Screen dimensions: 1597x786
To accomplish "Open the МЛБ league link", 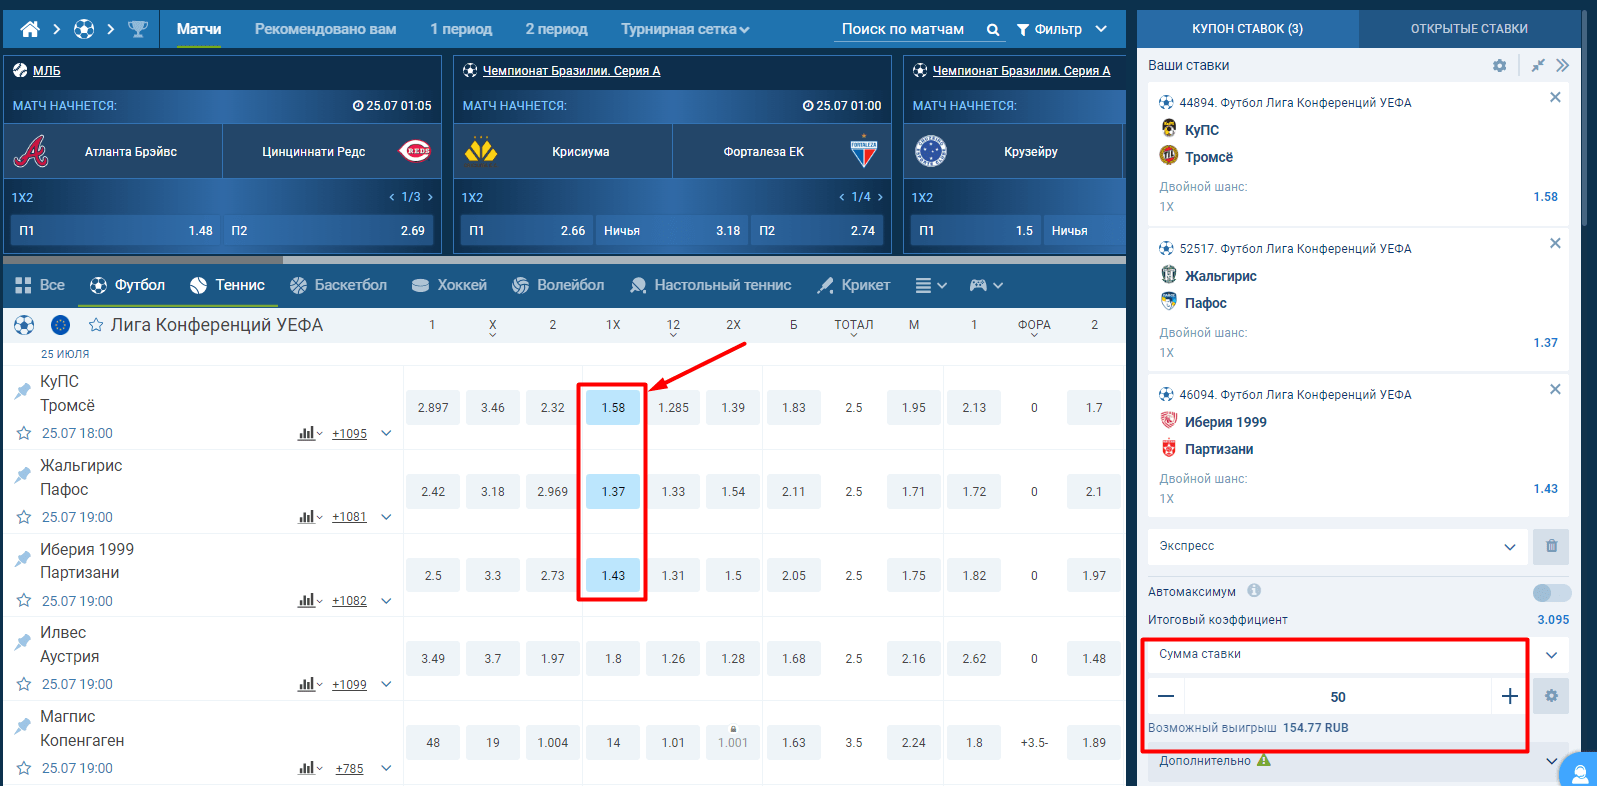I will tap(46, 71).
